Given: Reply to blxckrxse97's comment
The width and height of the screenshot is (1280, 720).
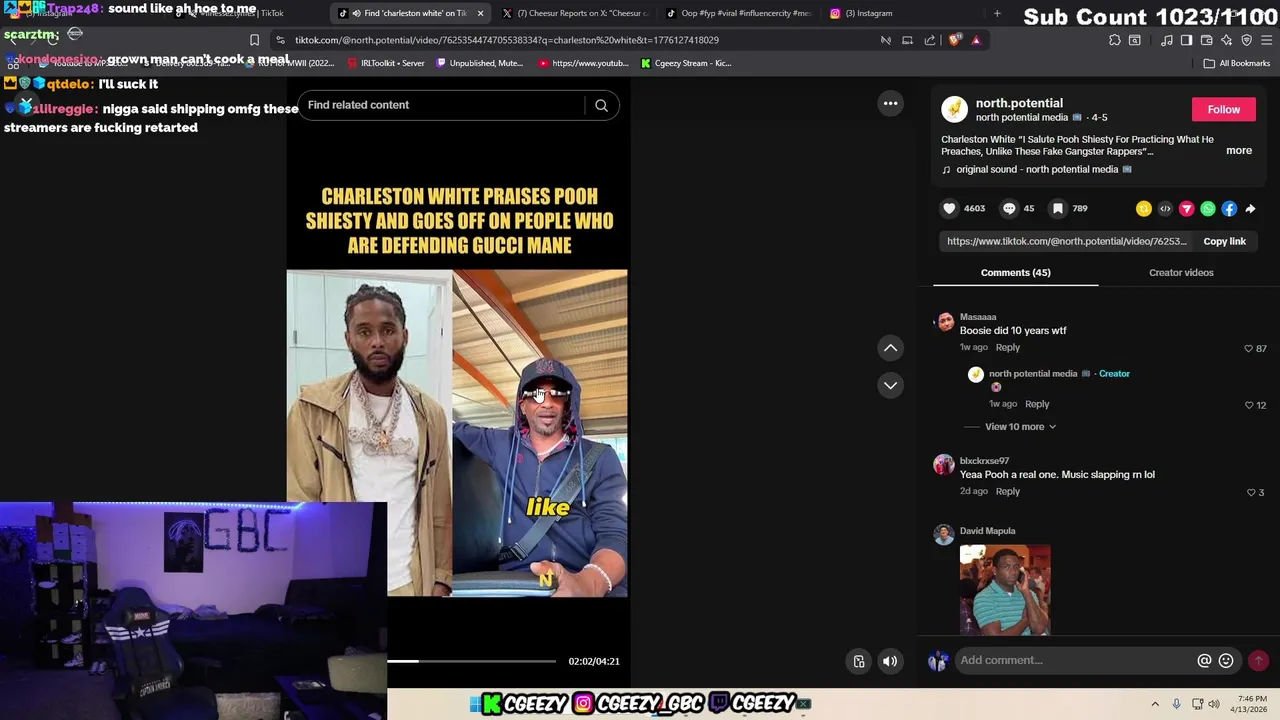Looking at the screenshot, I should [x=1008, y=491].
